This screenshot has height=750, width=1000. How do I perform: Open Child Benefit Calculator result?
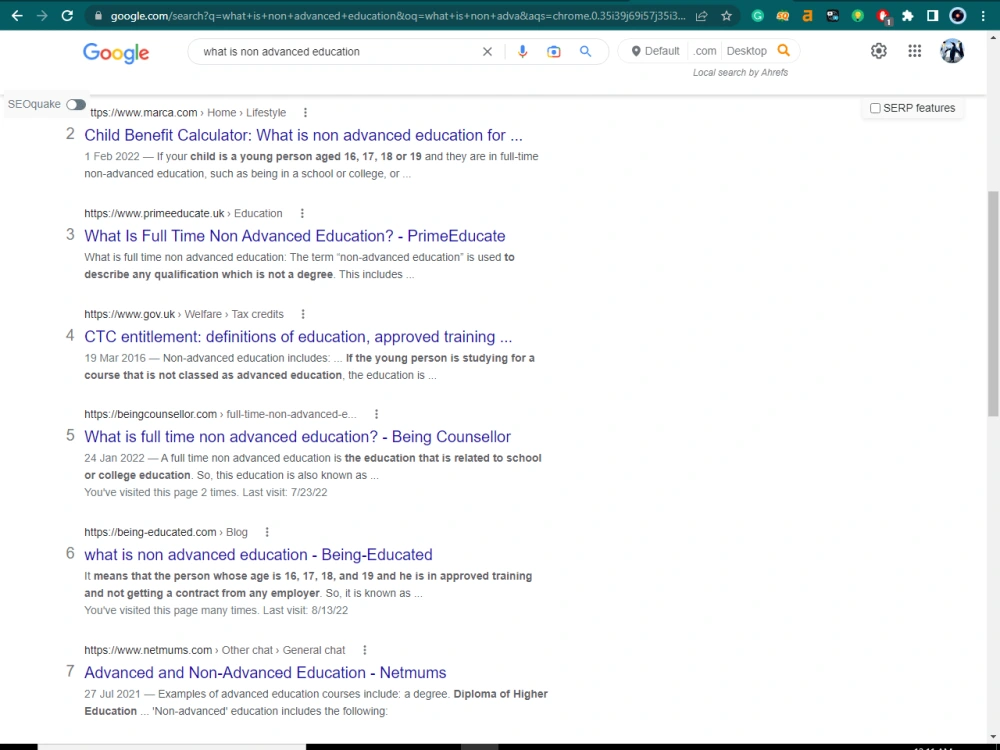coord(304,135)
